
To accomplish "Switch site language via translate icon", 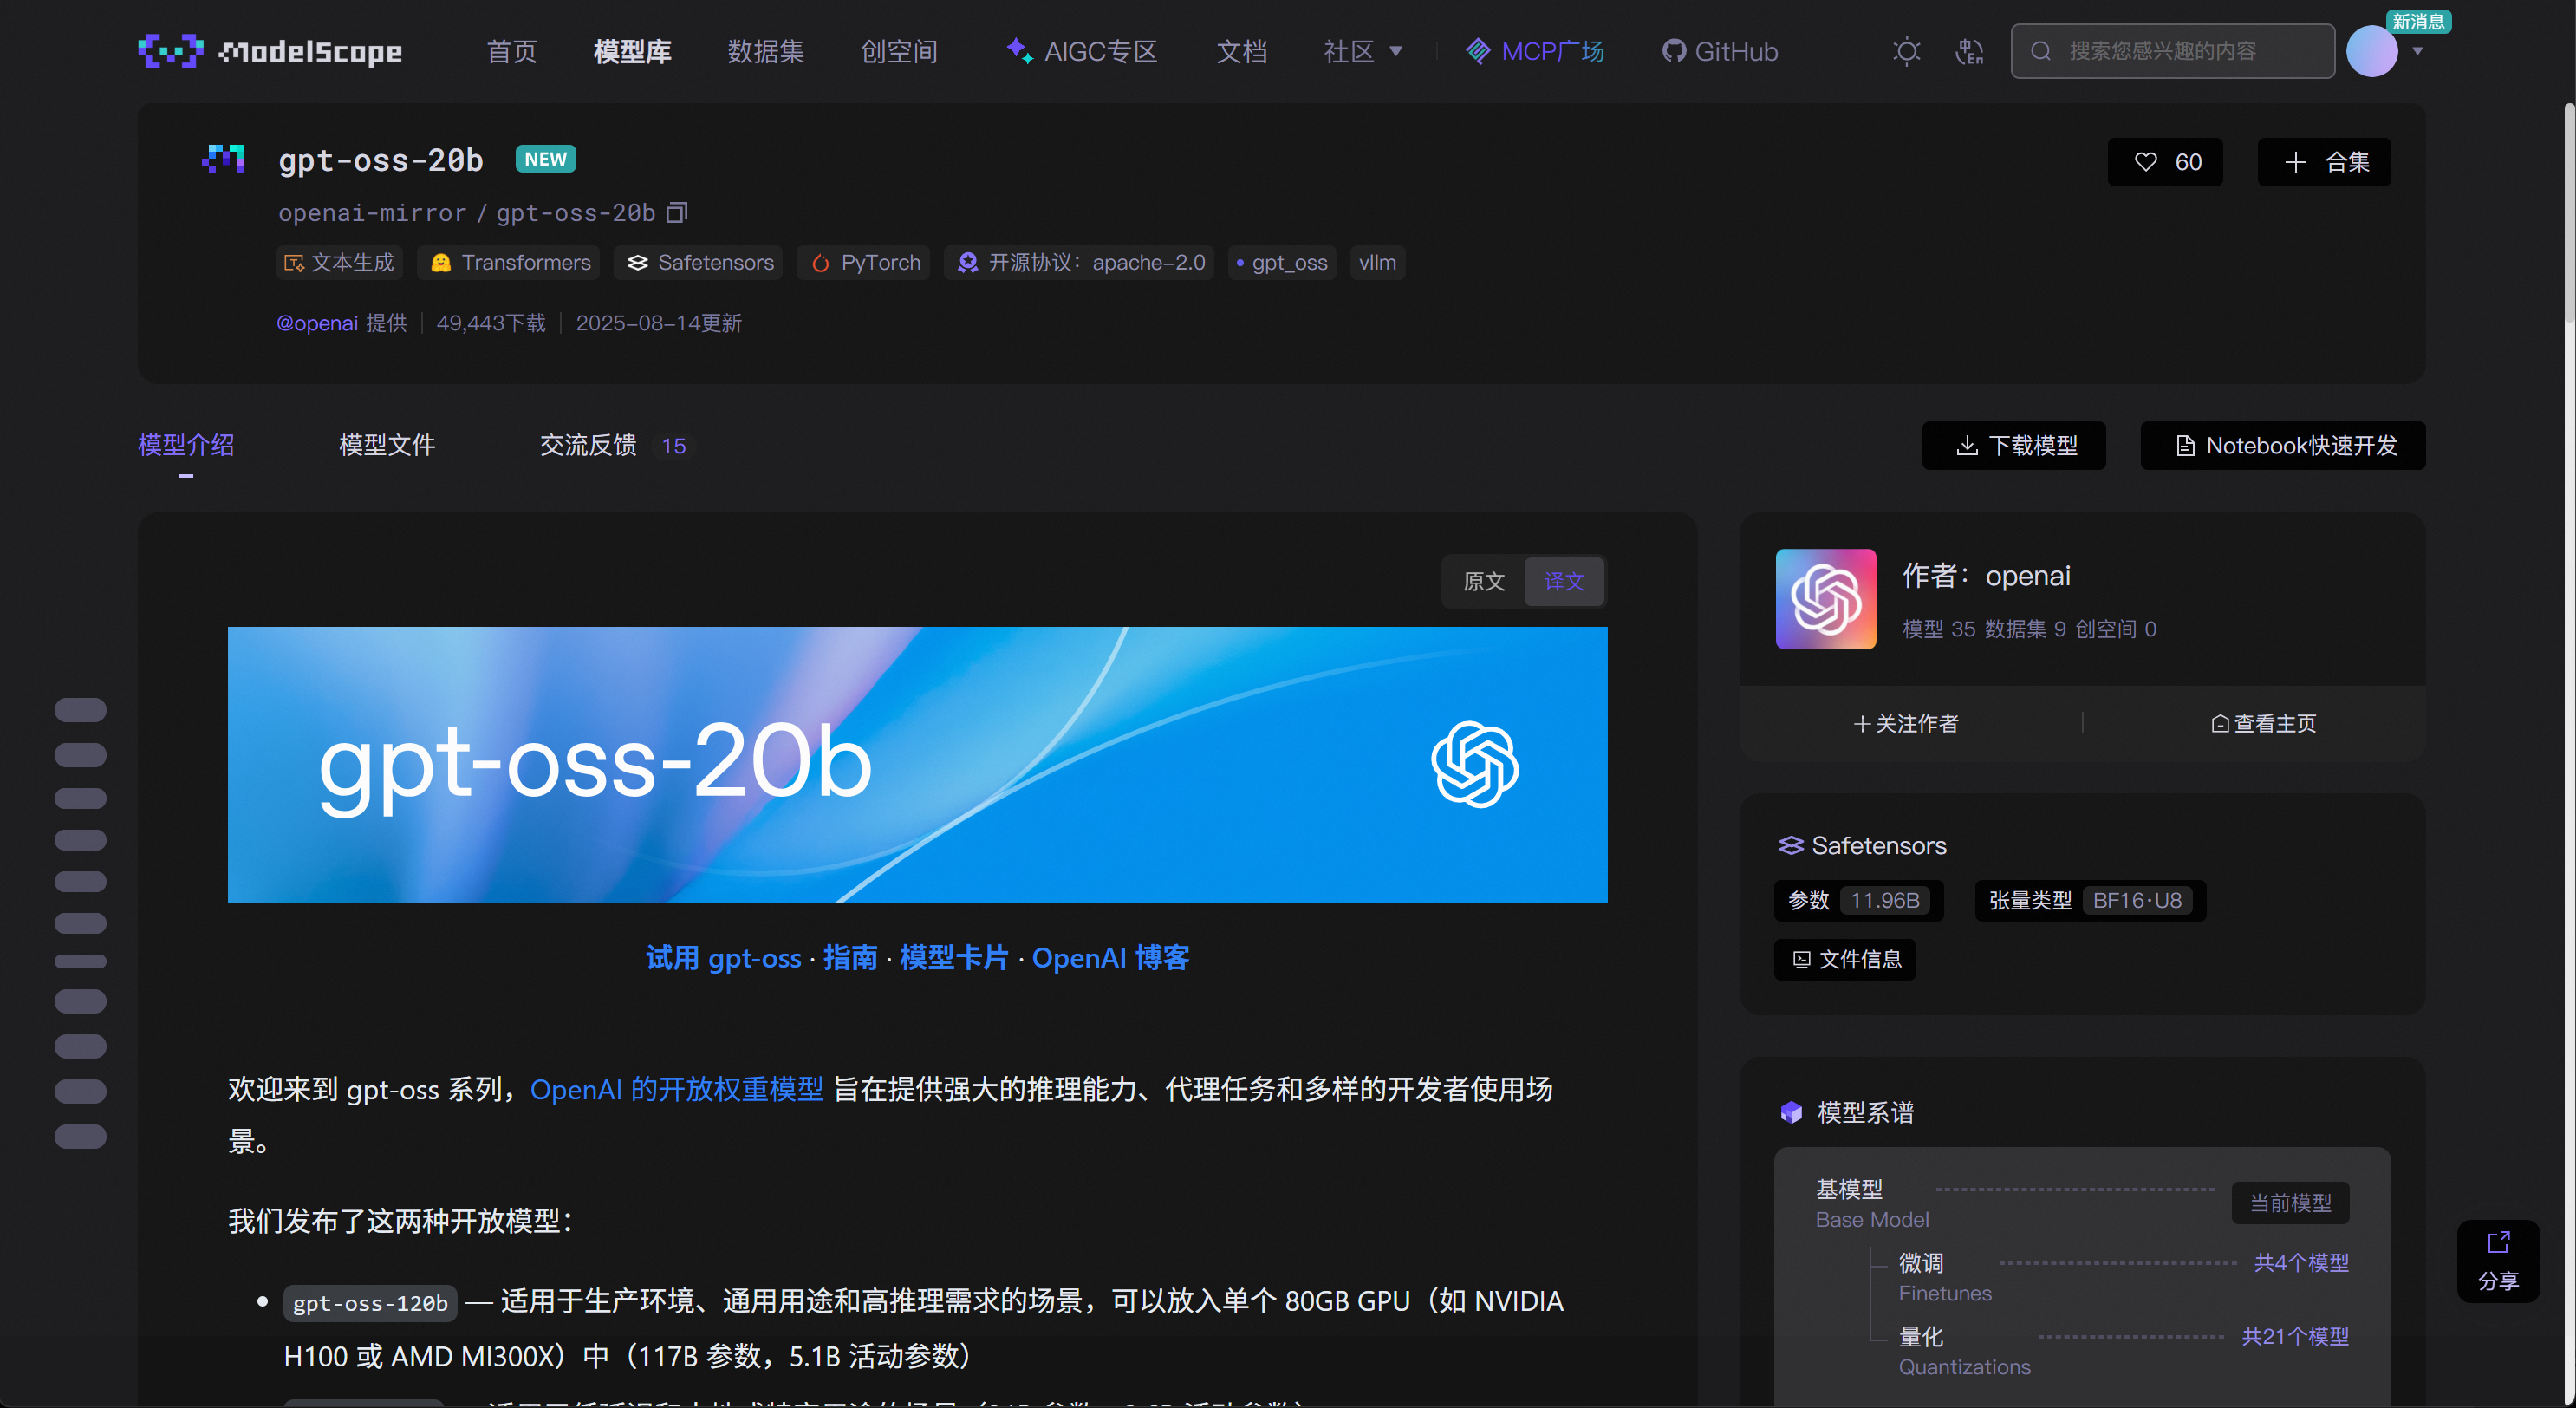I will pos(1969,51).
